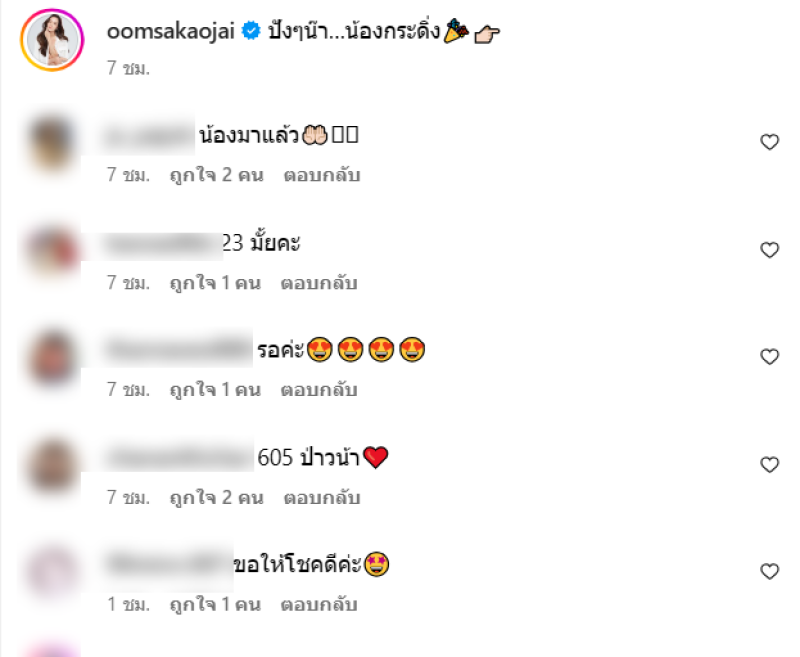The image size is (800, 657).
Task: View 2 likes on "น้องมาแล้ว" comment
Action: click(x=217, y=175)
